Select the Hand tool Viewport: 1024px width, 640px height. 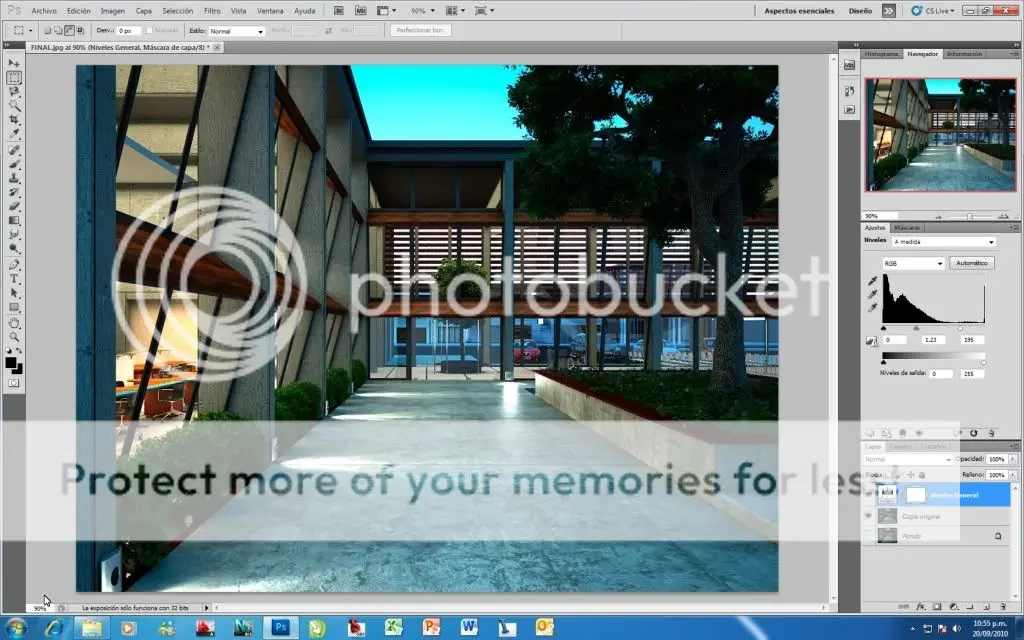[14, 323]
